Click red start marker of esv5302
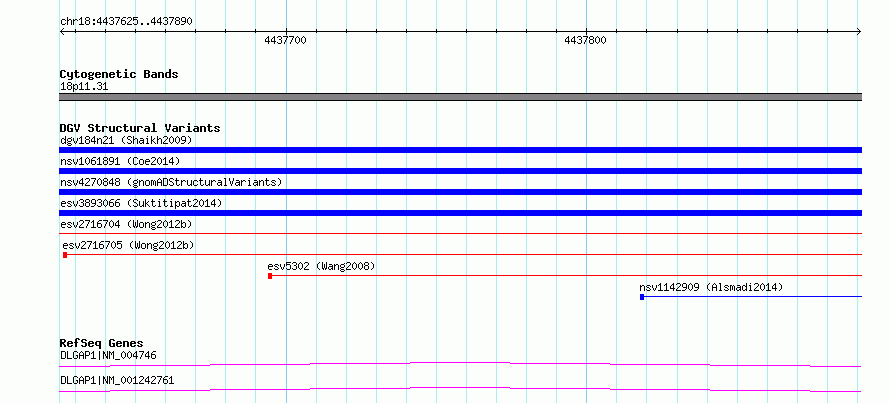This screenshot has height=403, width=890. click(270, 276)
